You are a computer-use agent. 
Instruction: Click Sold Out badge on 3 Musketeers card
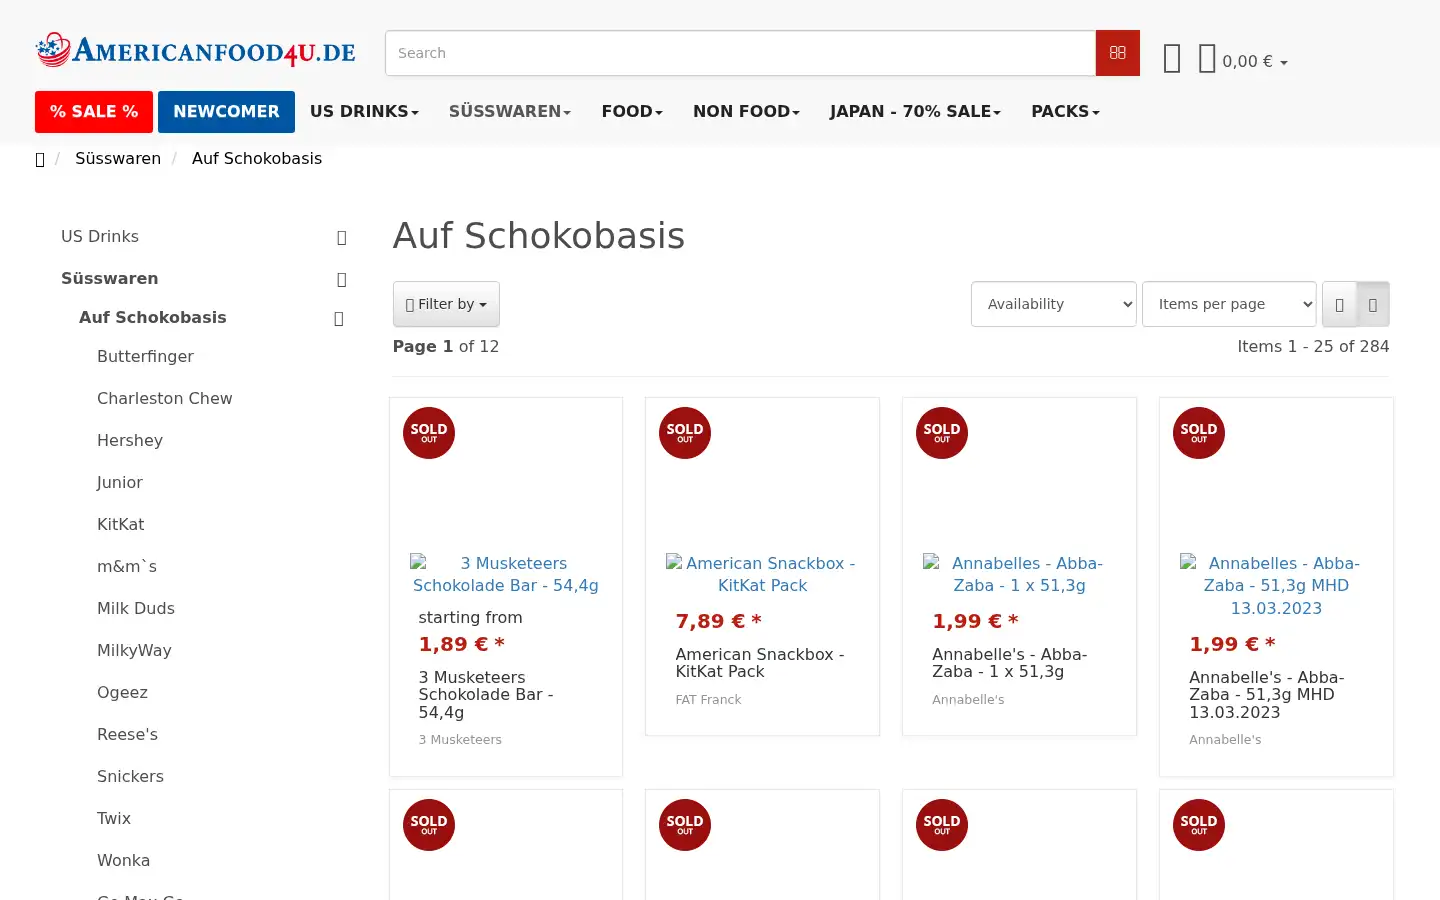[x=429, y=433]
